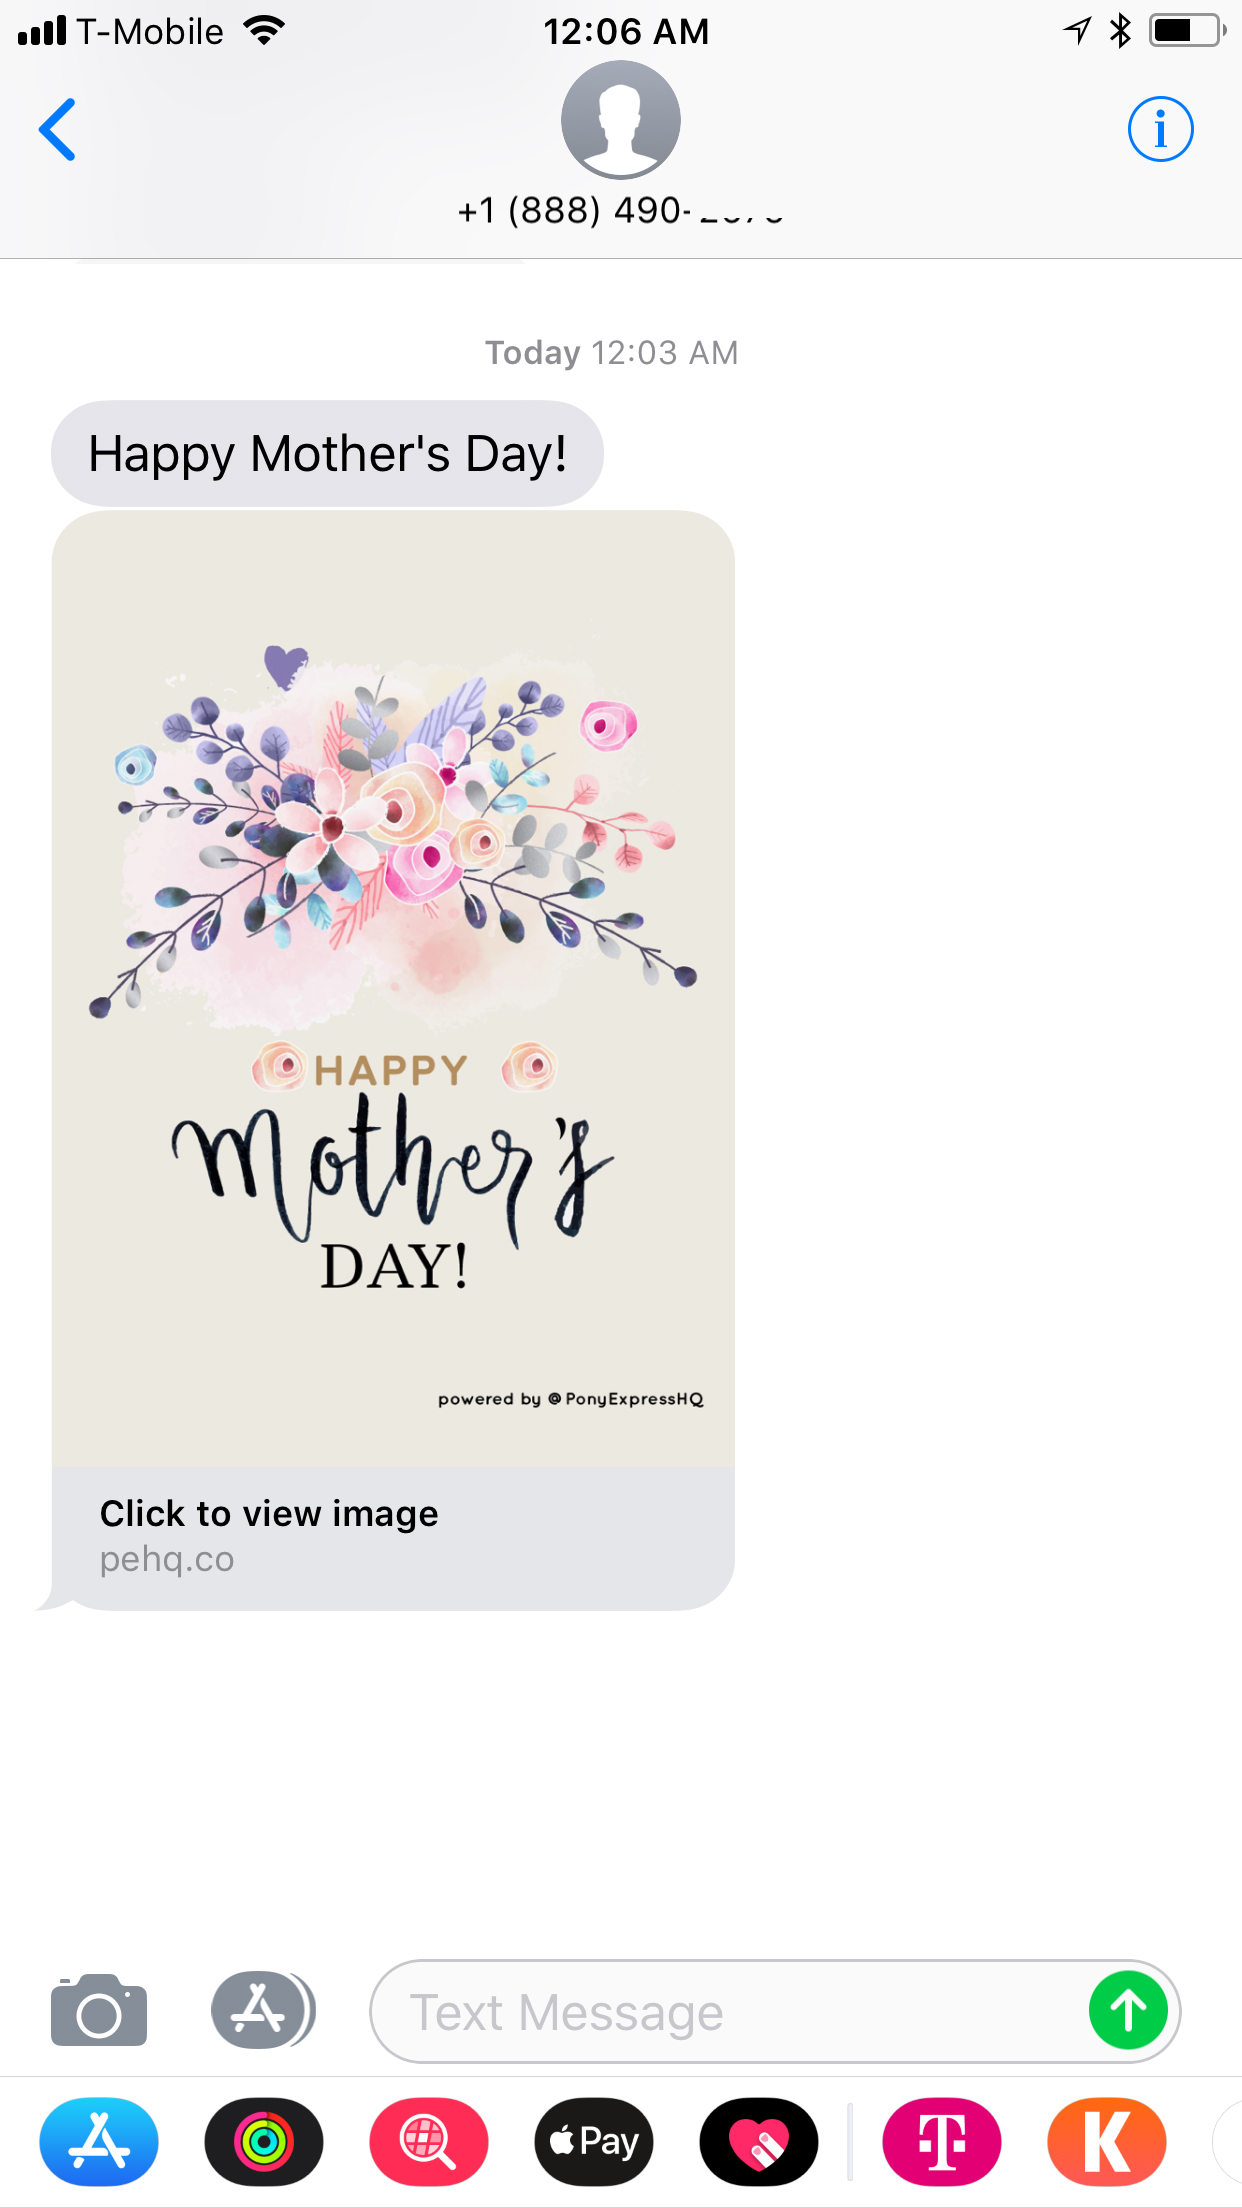Tap the pehq.co link caption

[167, 1559]
